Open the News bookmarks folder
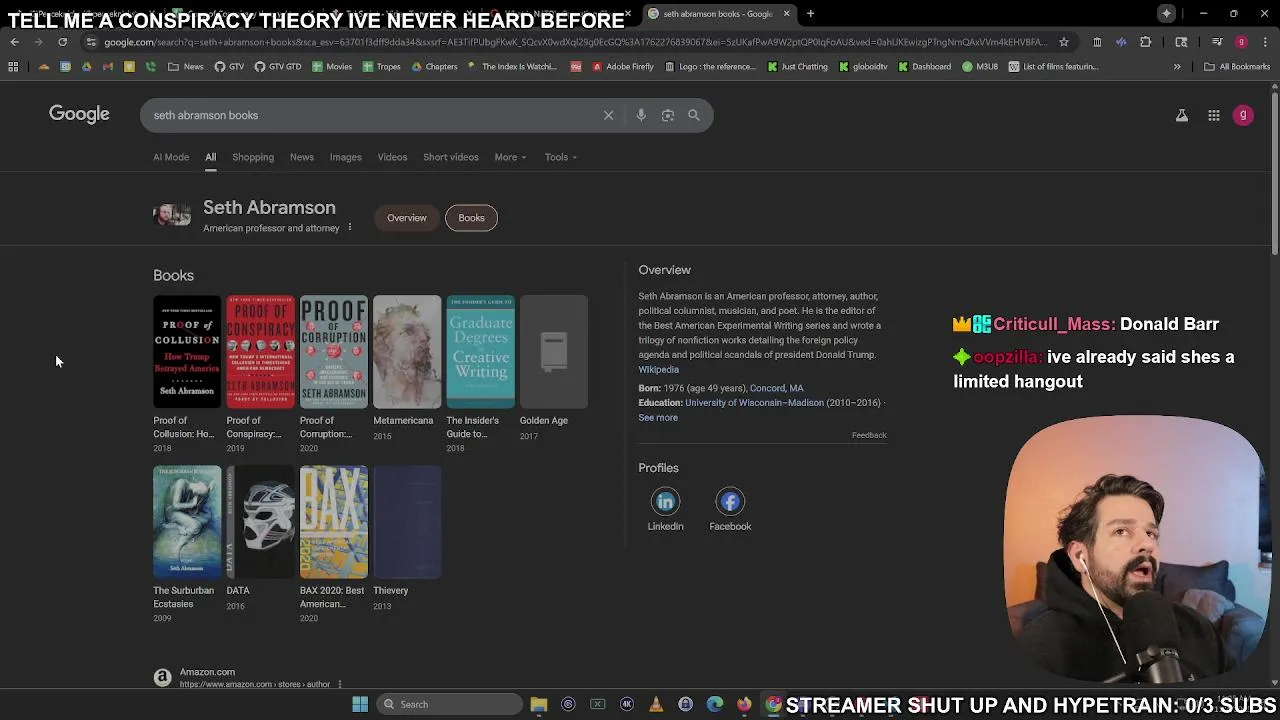The width and height of the screenshot is (1280, 720). pos(186,67)
